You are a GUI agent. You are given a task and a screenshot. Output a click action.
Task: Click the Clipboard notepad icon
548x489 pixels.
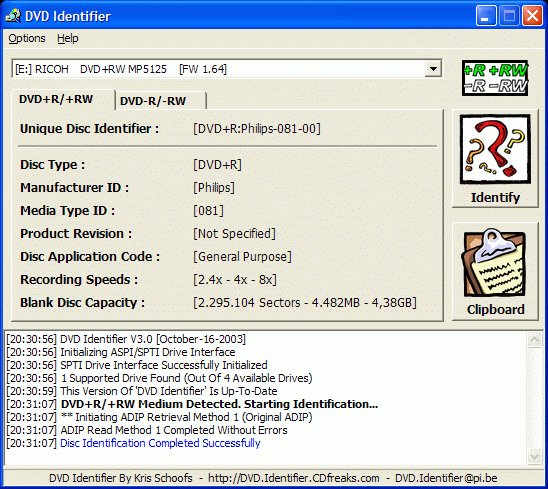click(x=494, y=263)
